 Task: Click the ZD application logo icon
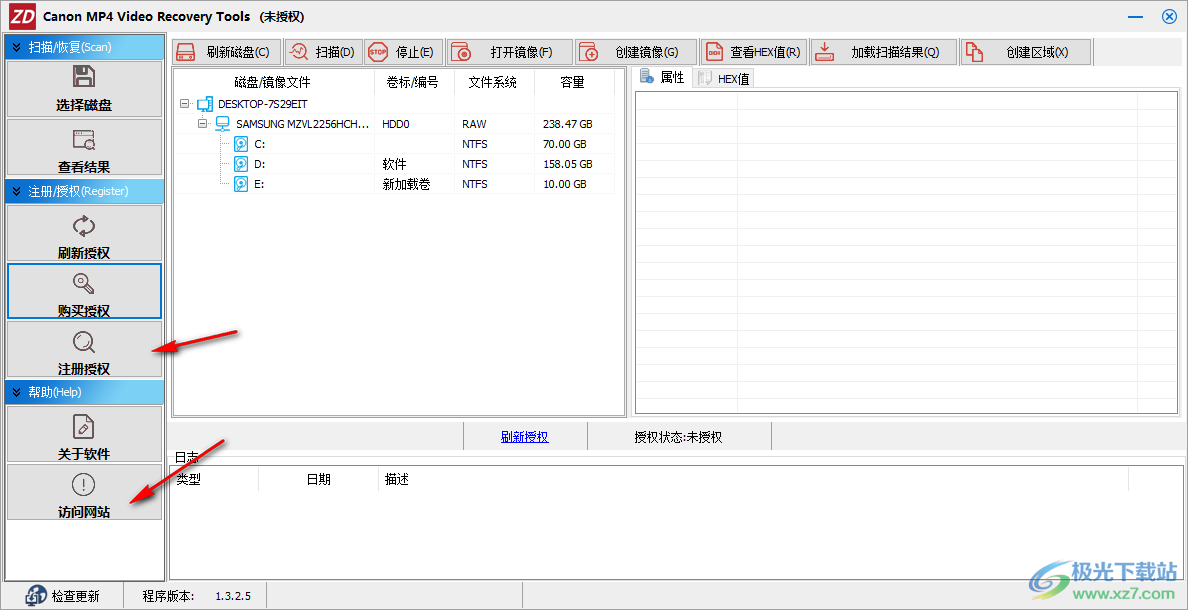click(23, 16)
